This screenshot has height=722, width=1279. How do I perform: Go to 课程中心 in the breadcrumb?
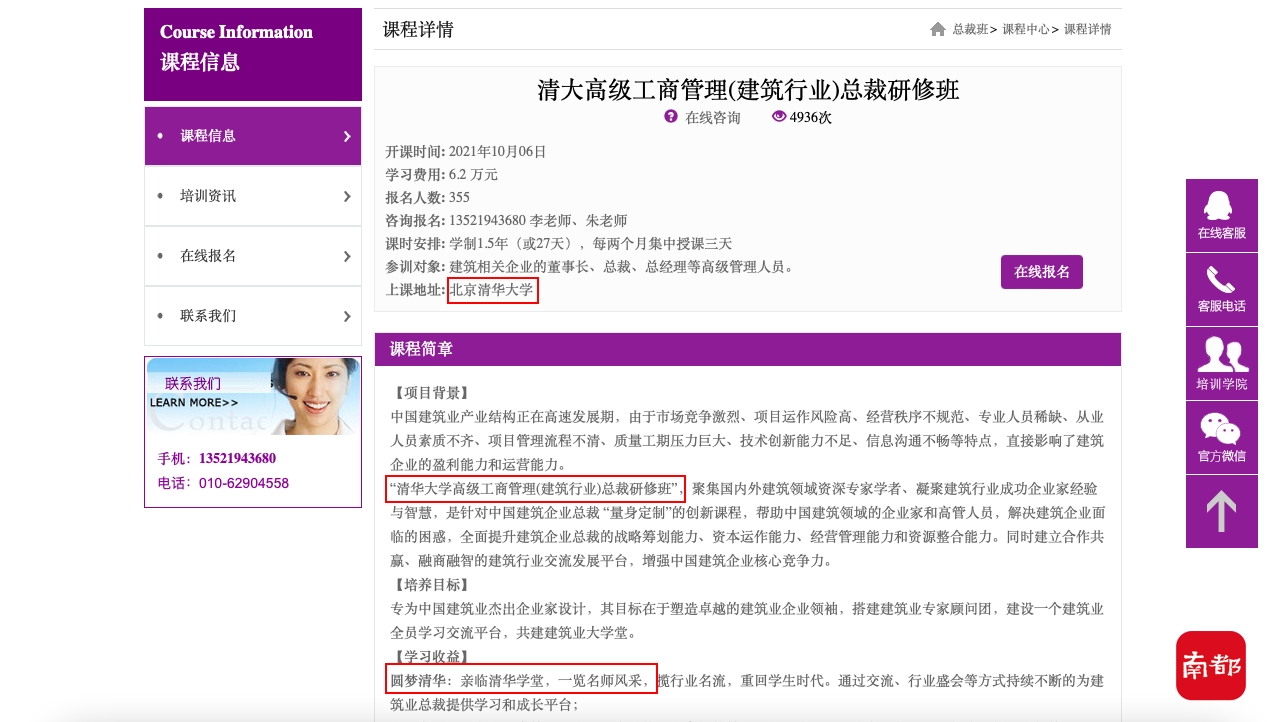1026,29
